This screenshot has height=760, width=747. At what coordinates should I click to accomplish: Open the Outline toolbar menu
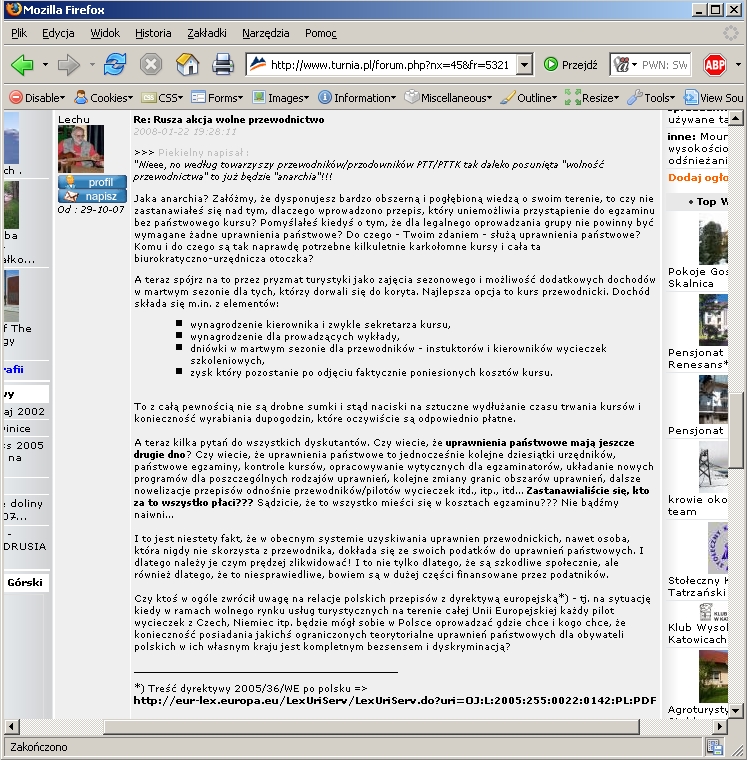(x=529, y=98)
